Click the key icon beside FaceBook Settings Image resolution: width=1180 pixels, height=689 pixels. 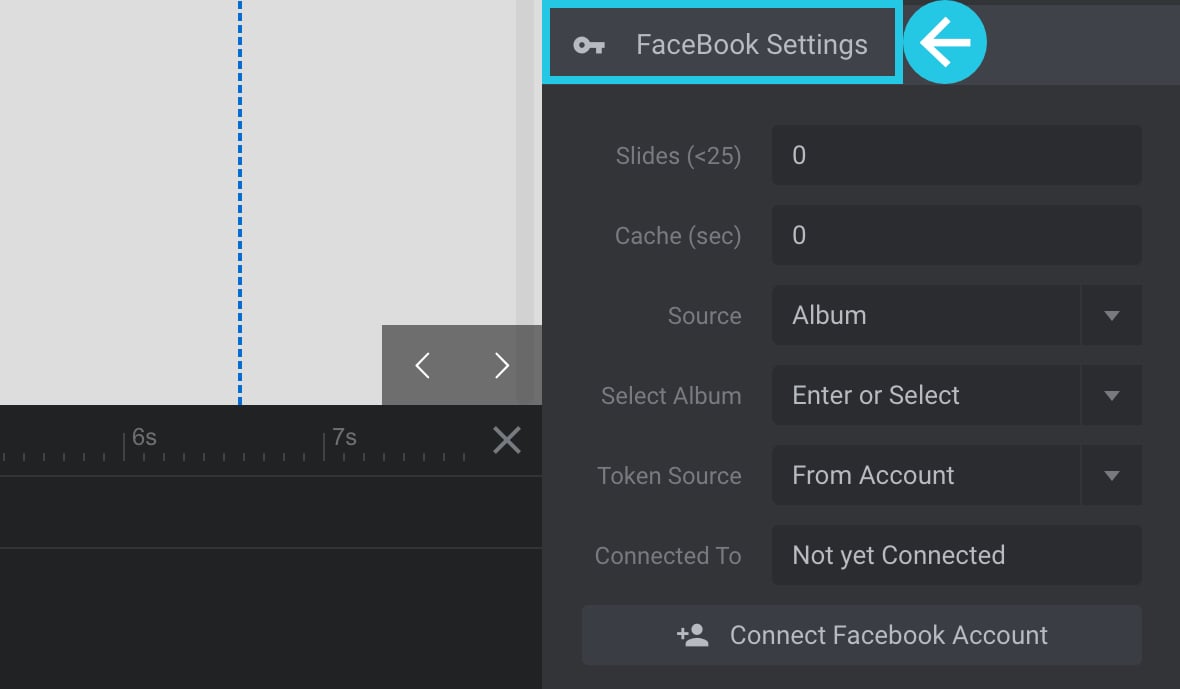[588, 45]
